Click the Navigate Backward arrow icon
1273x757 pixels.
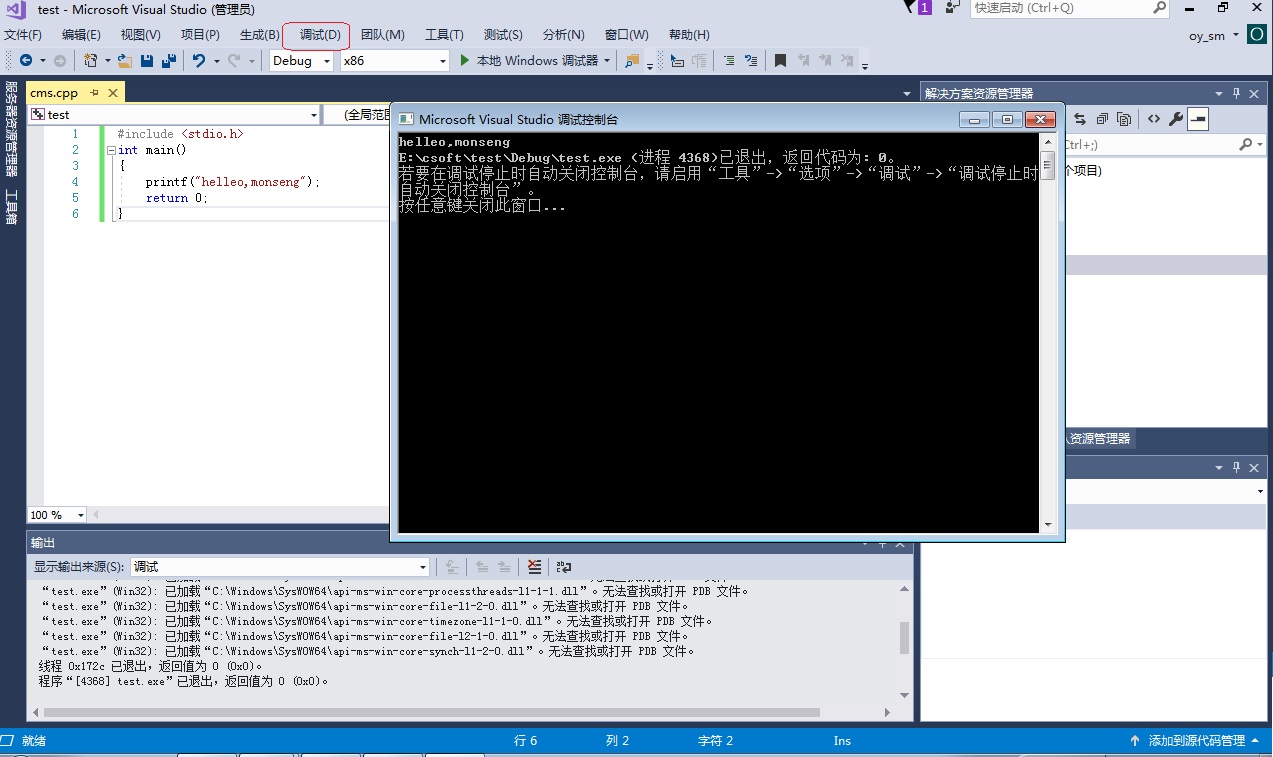pos(25,61)
